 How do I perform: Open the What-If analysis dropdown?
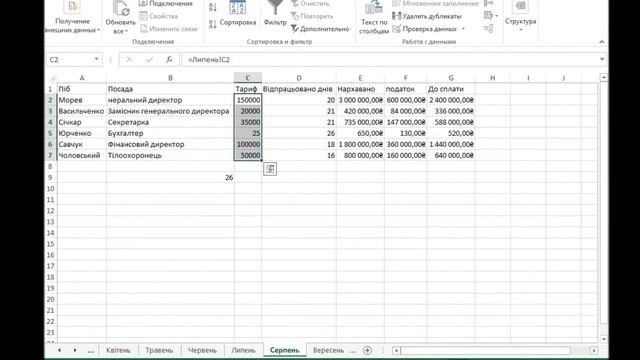491,16
